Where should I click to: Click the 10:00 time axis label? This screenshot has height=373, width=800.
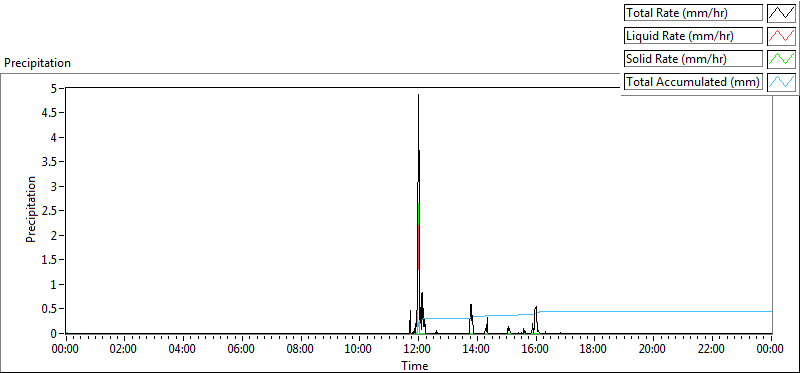pyautogui.click(x=359, y=350)
